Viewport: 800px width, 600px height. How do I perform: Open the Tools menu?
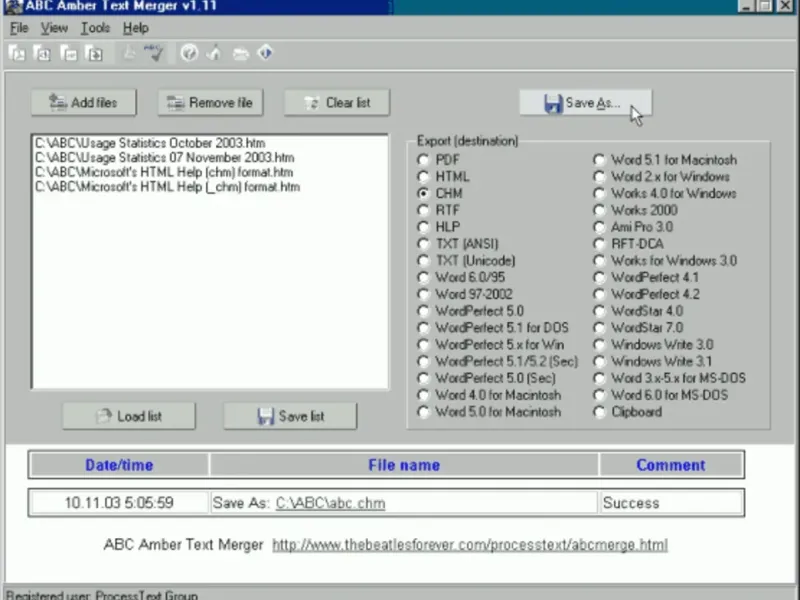(95, 28)
